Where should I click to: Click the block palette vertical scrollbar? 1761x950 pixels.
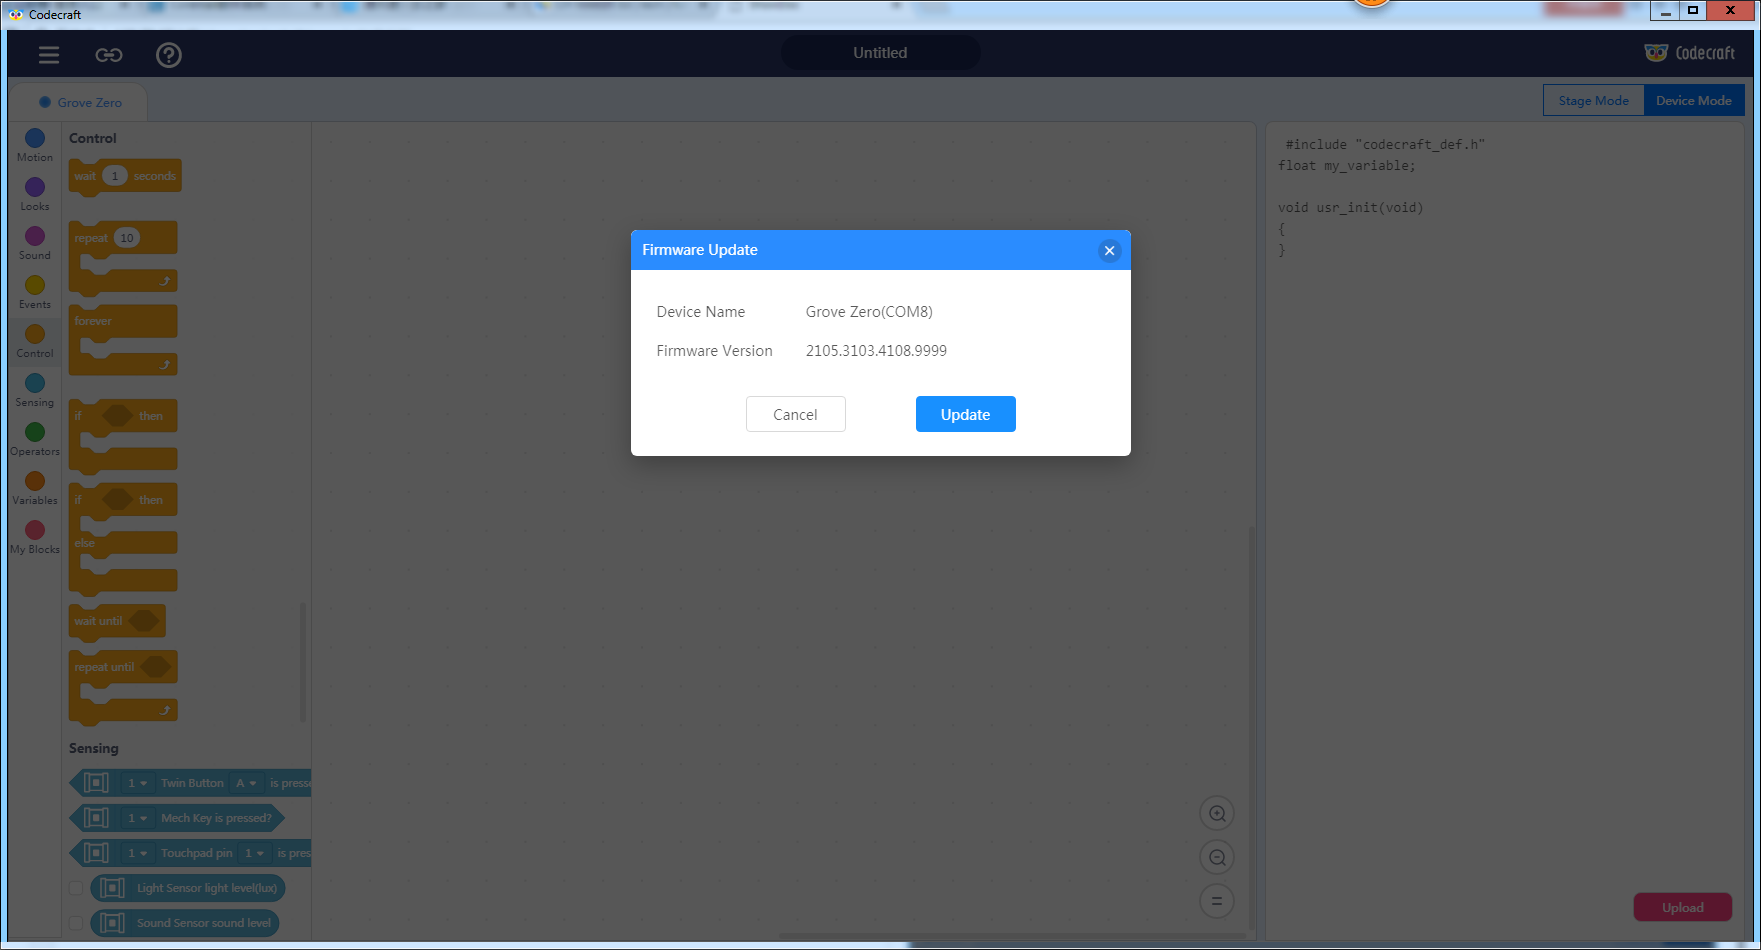[x=302, y=661]
